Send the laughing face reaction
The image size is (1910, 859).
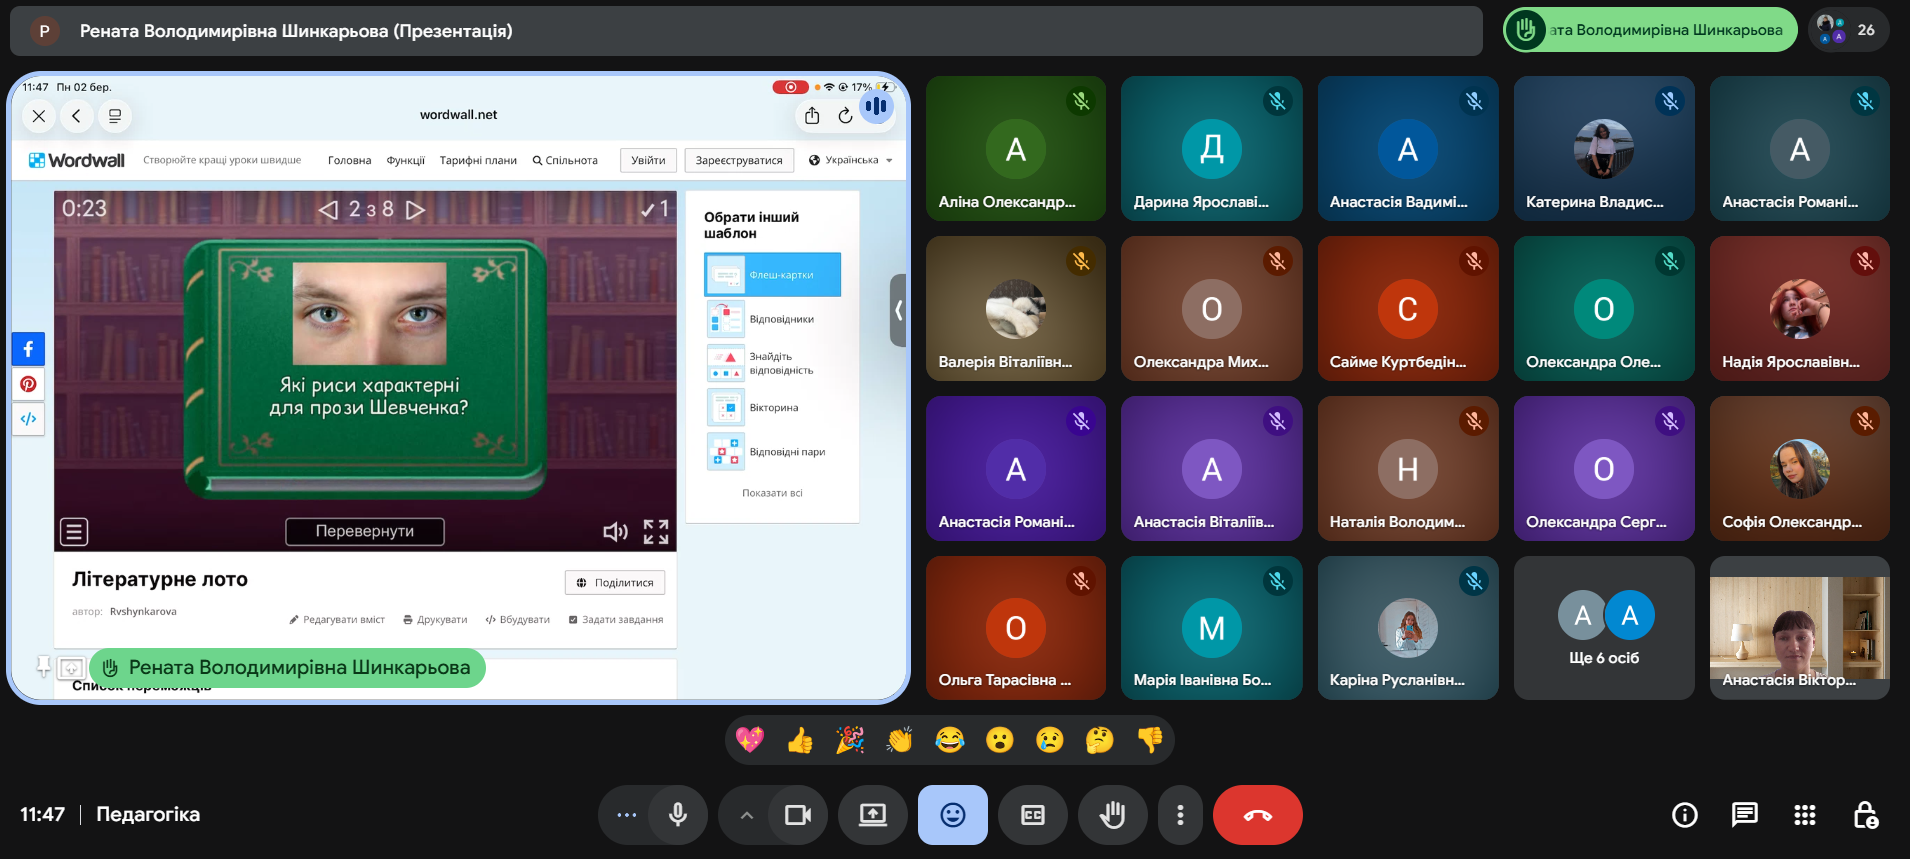[x=950, y=740]
